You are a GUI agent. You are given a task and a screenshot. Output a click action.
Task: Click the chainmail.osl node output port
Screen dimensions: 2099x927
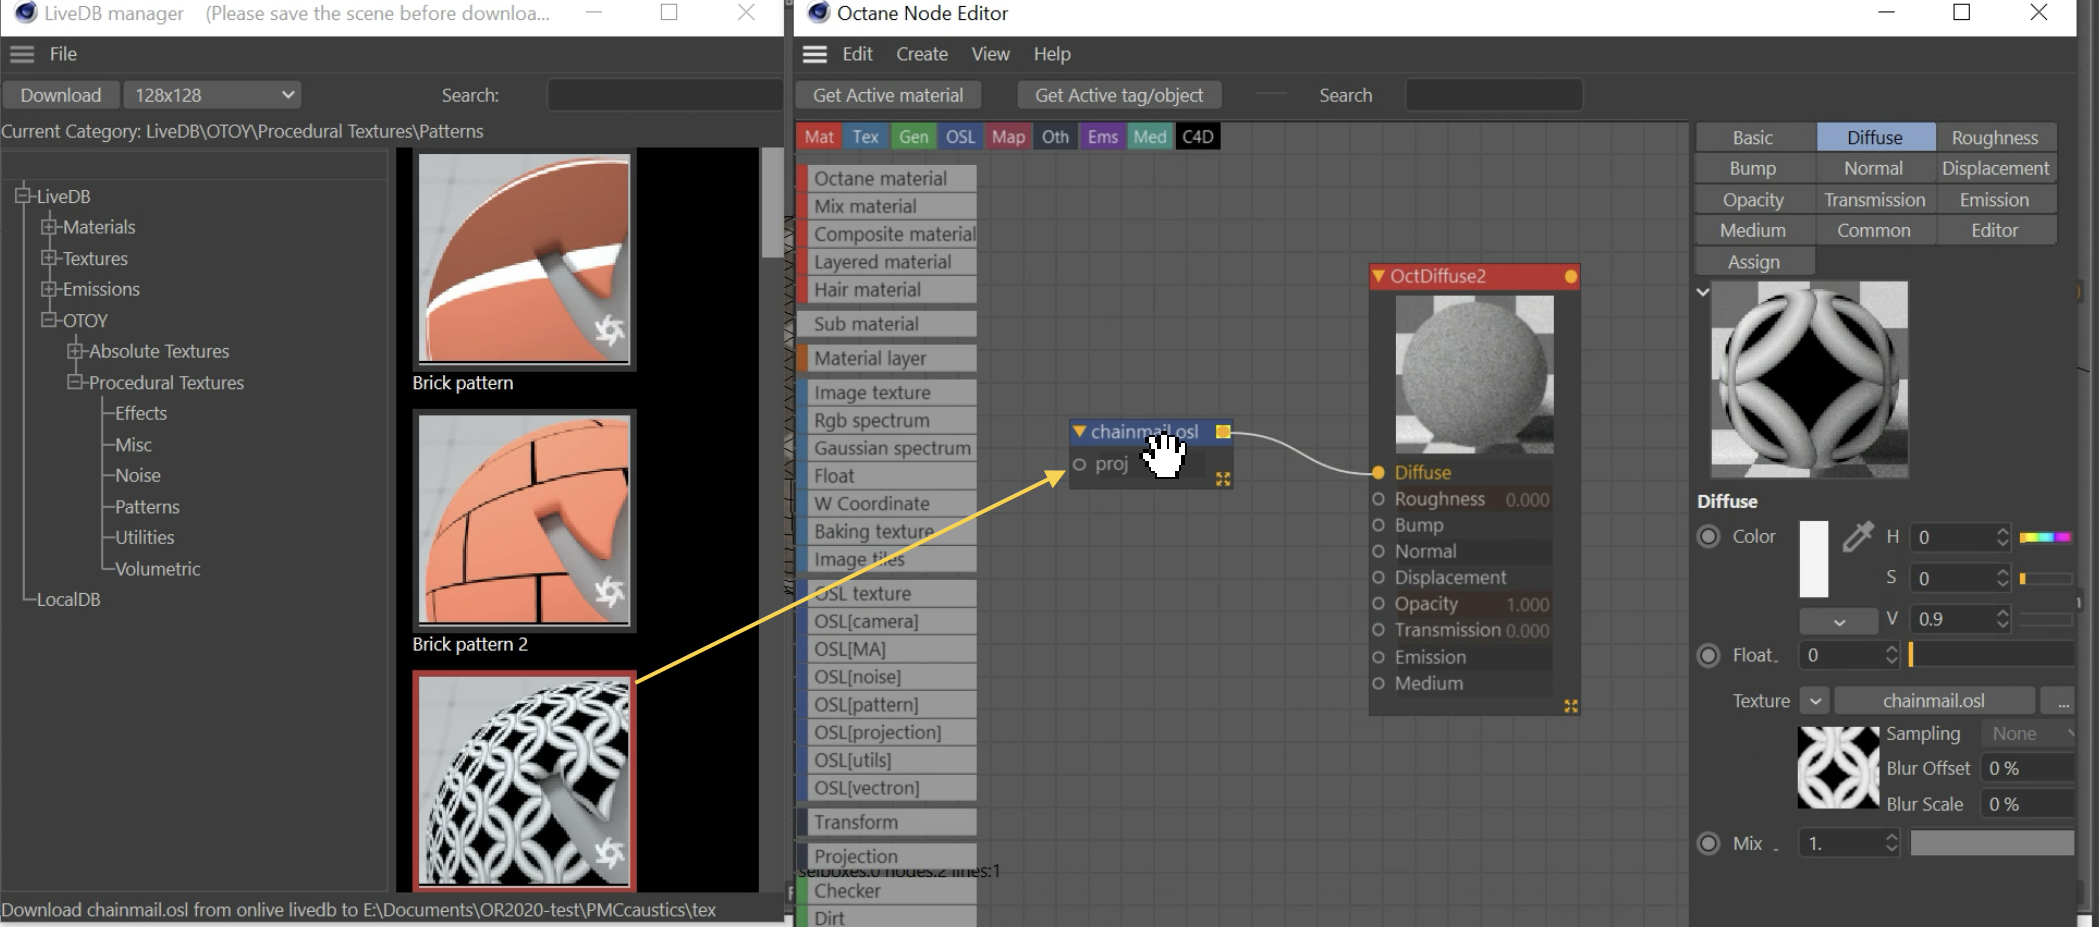coord(1222,432)
